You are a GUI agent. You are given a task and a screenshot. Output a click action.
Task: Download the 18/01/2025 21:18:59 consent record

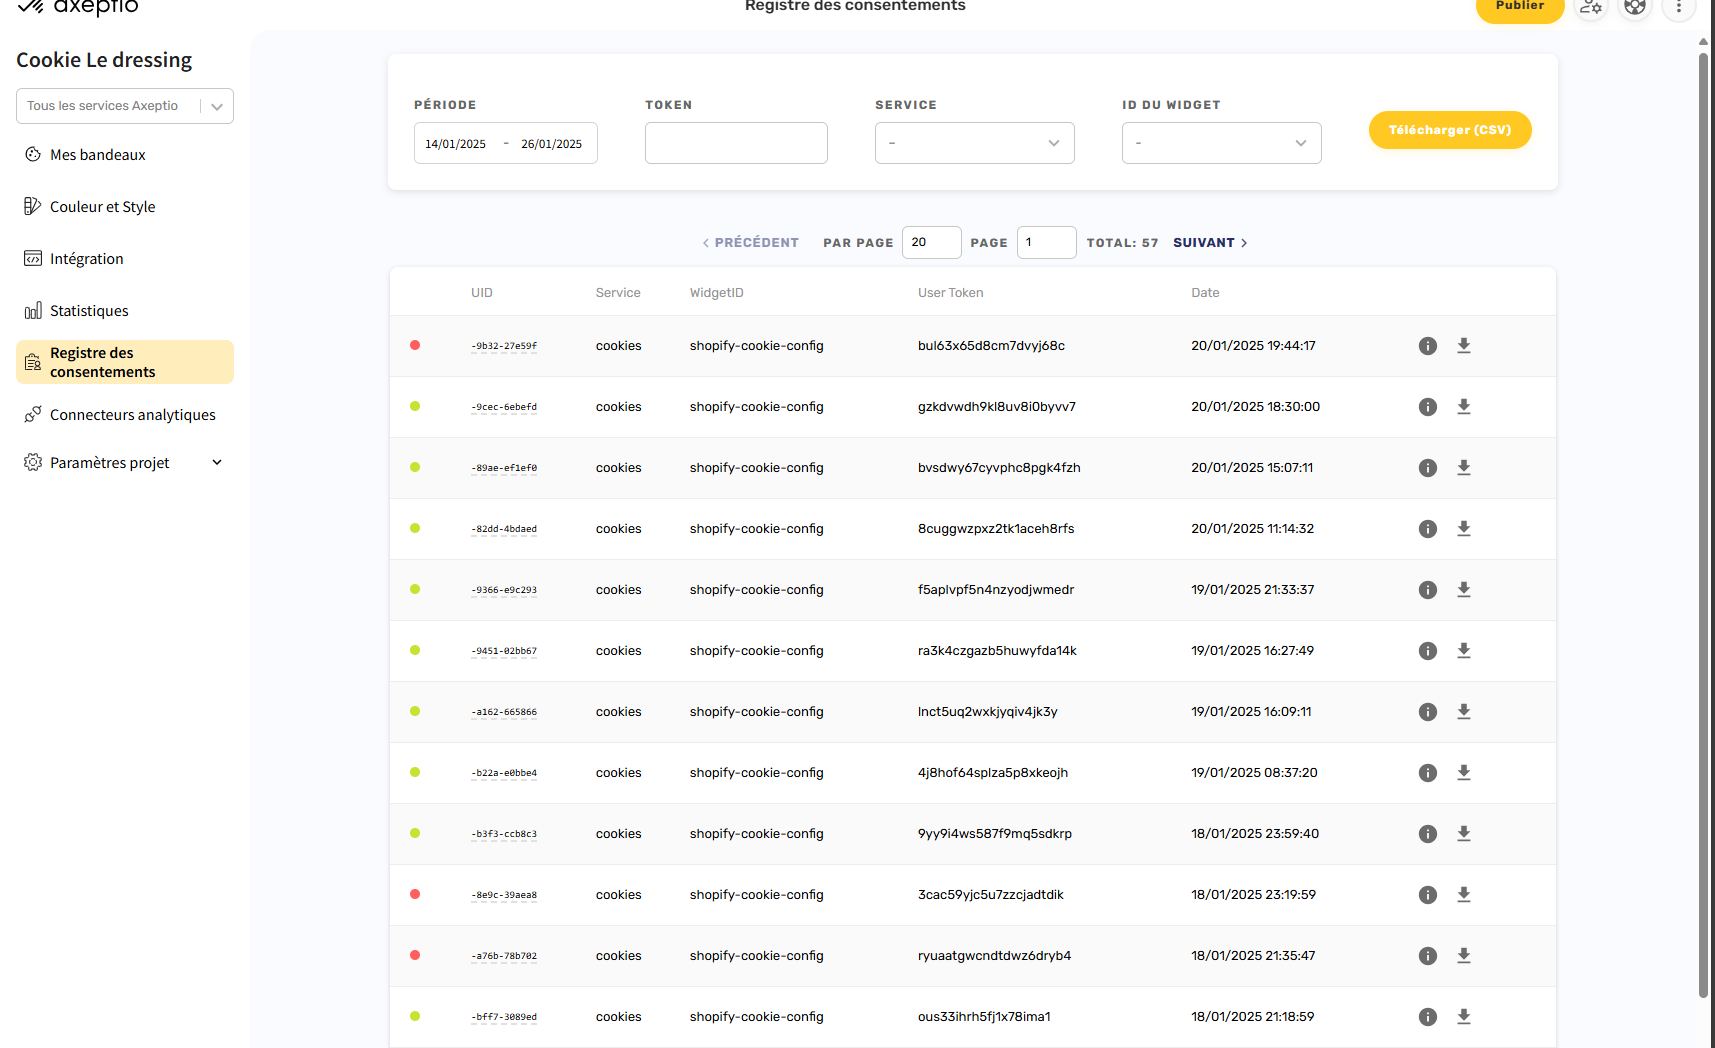click(1464, 1017)
